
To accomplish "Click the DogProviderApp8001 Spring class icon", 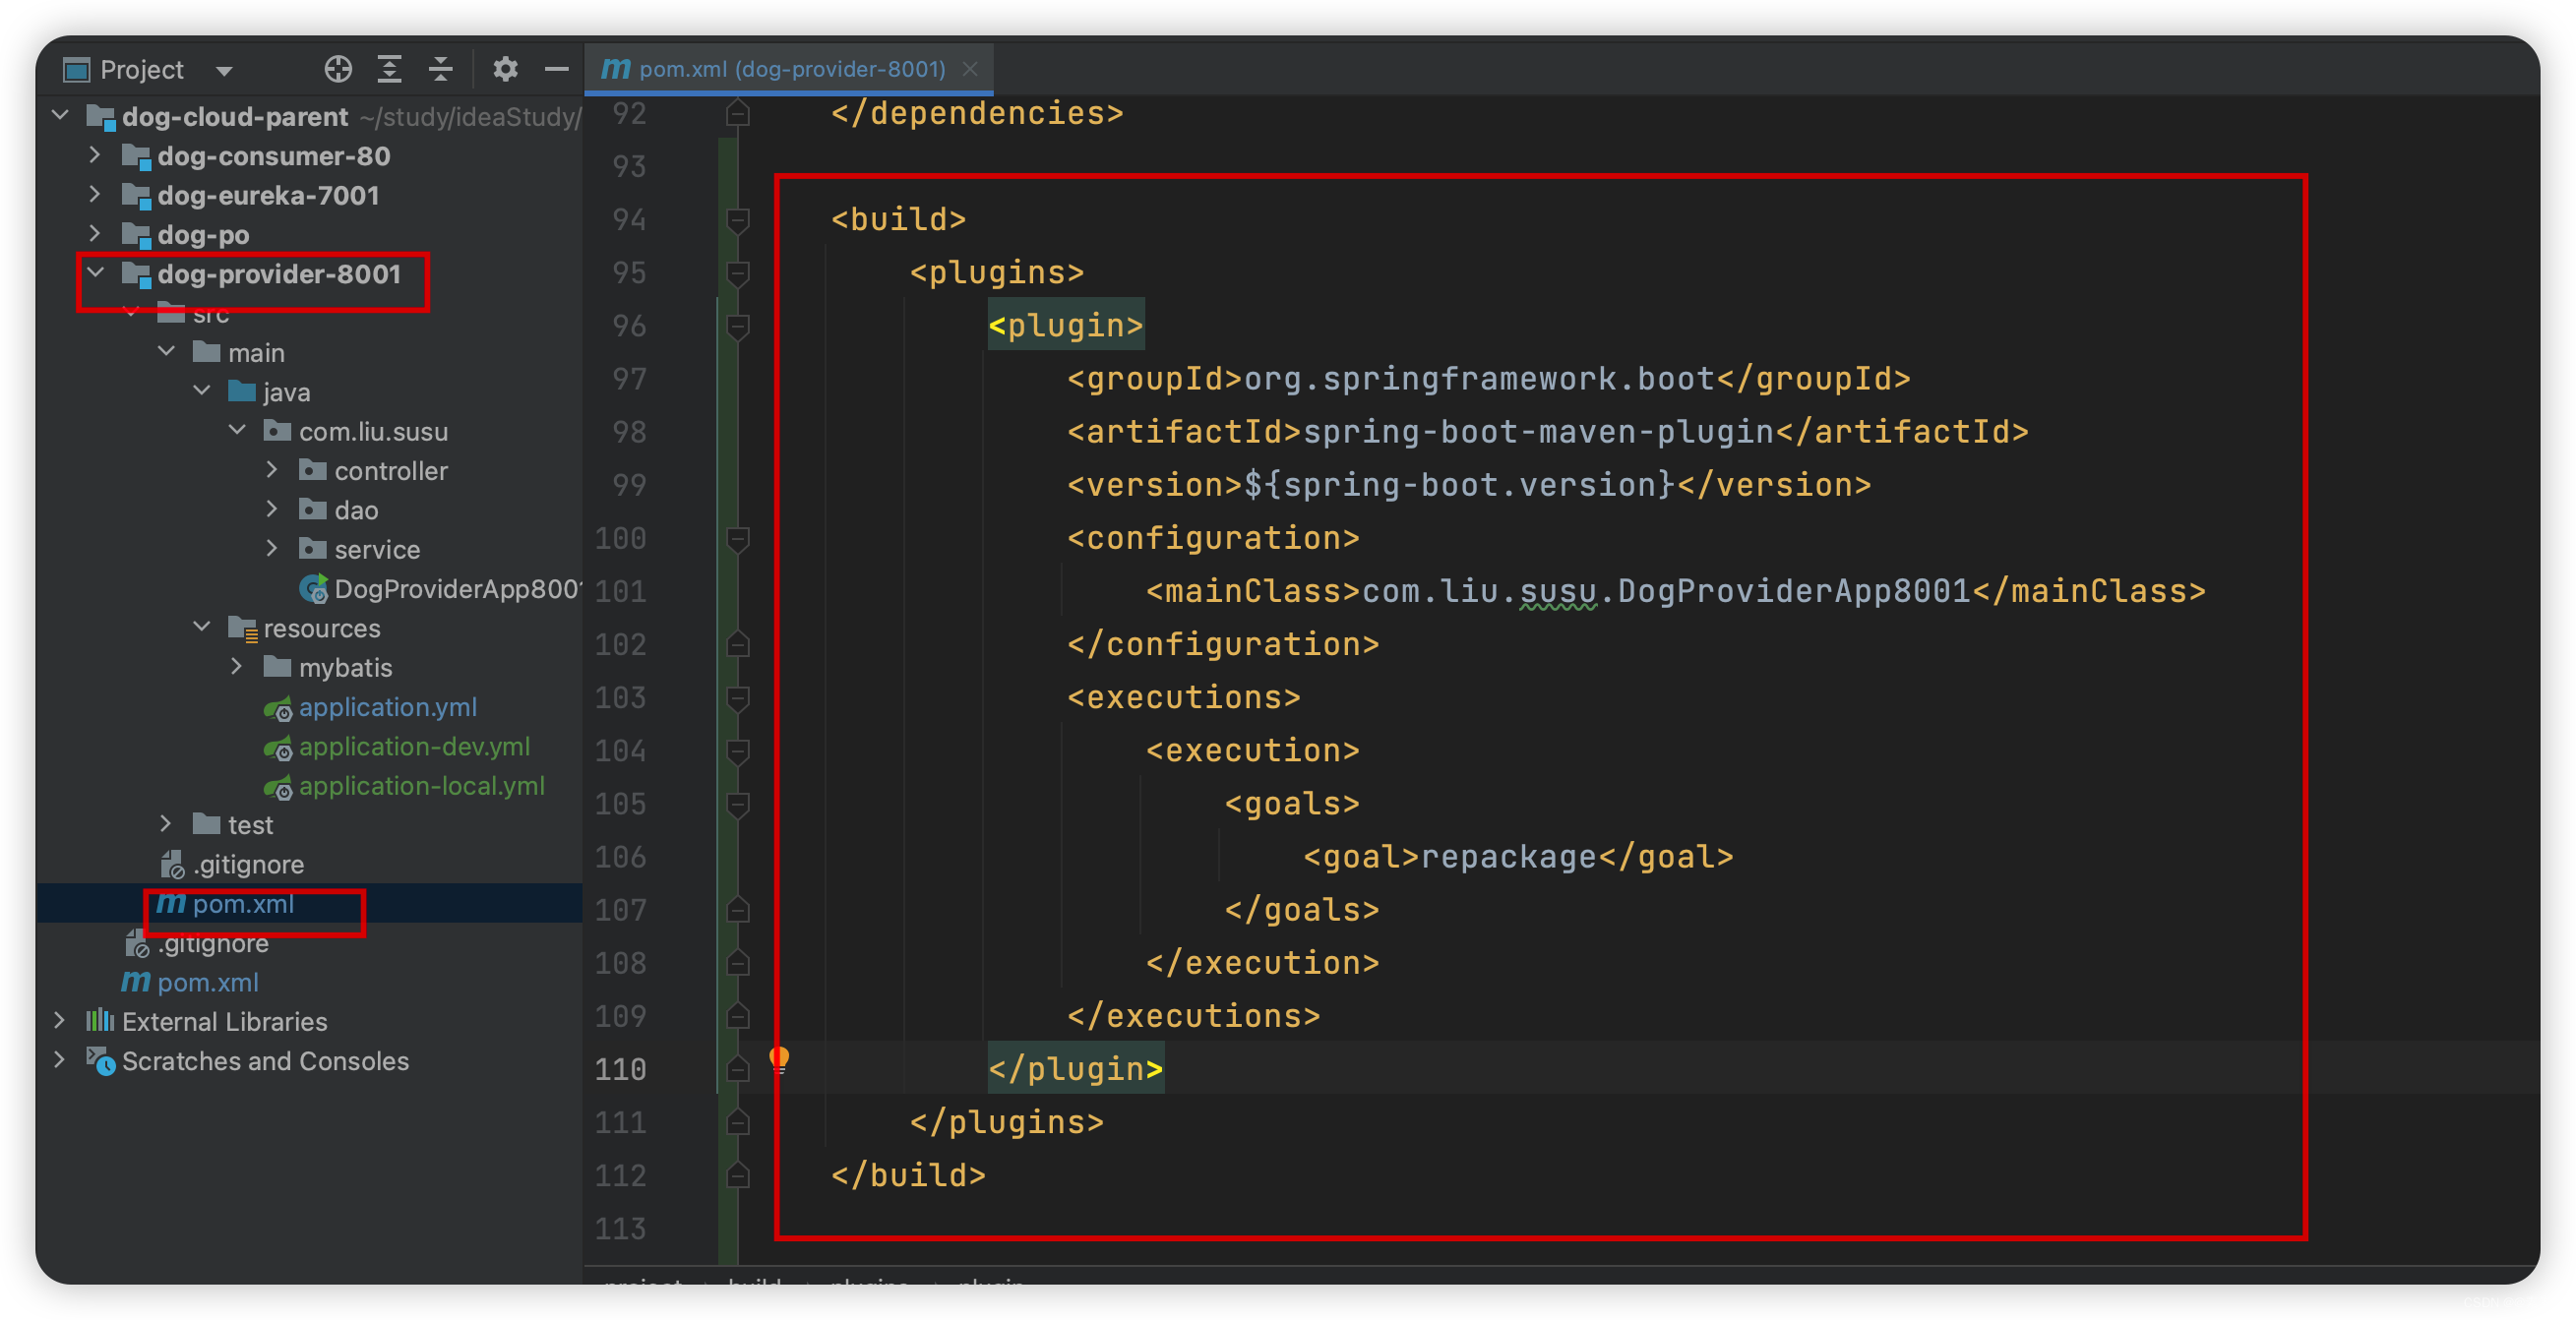I will tap(314, 589).
